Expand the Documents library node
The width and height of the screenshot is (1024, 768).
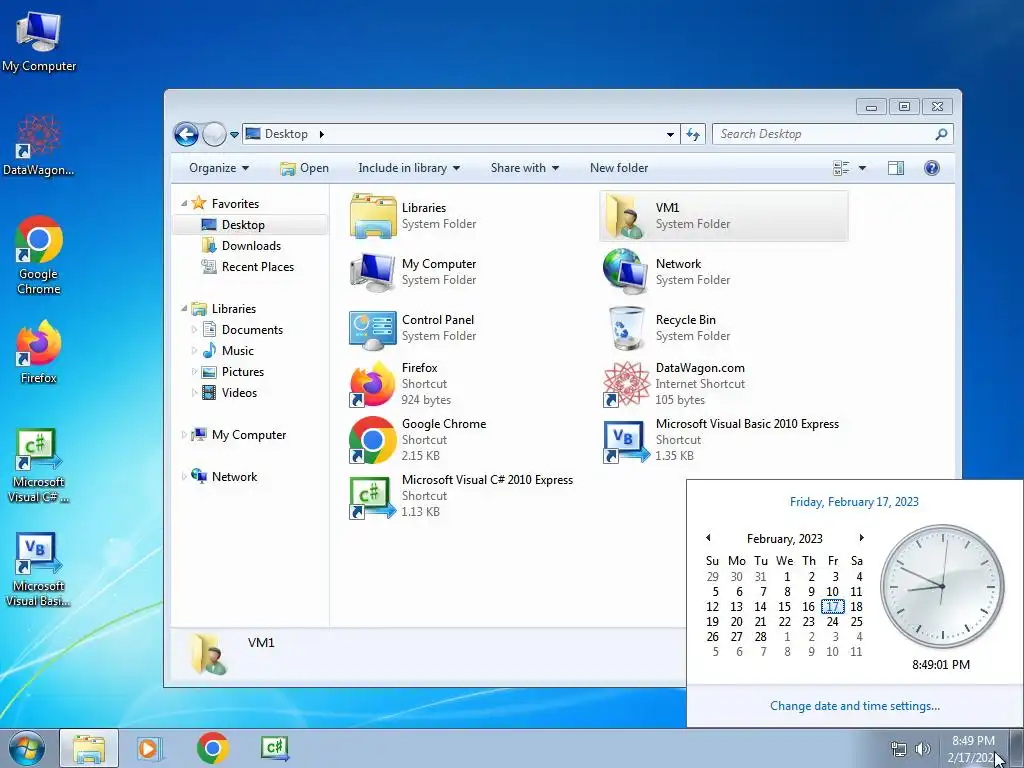tap(194, 330)
